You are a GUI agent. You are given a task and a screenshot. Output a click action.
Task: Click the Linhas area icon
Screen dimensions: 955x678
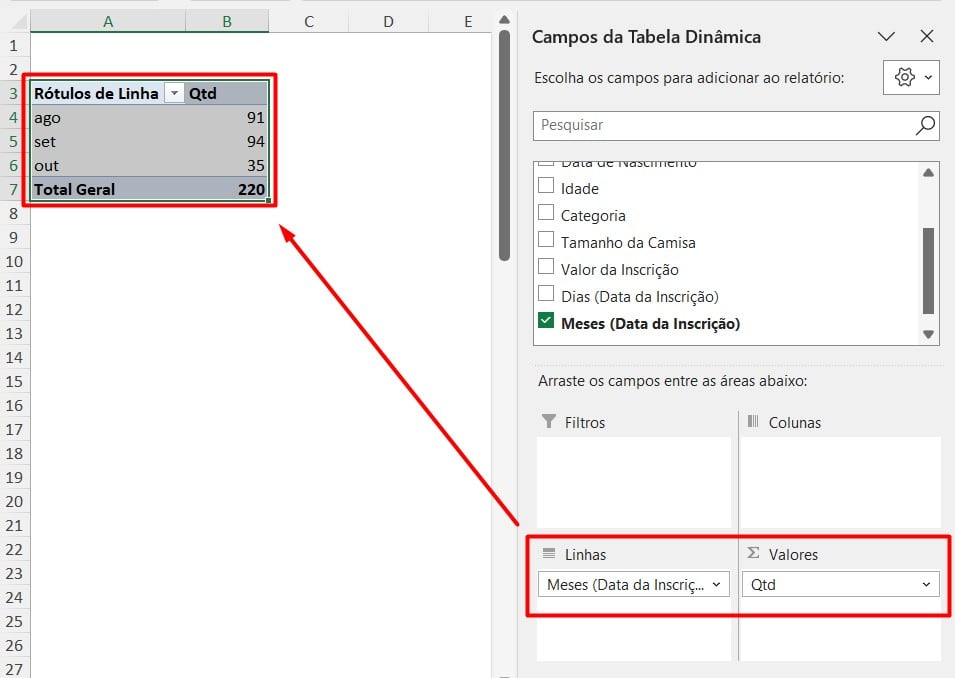[548, 554]
